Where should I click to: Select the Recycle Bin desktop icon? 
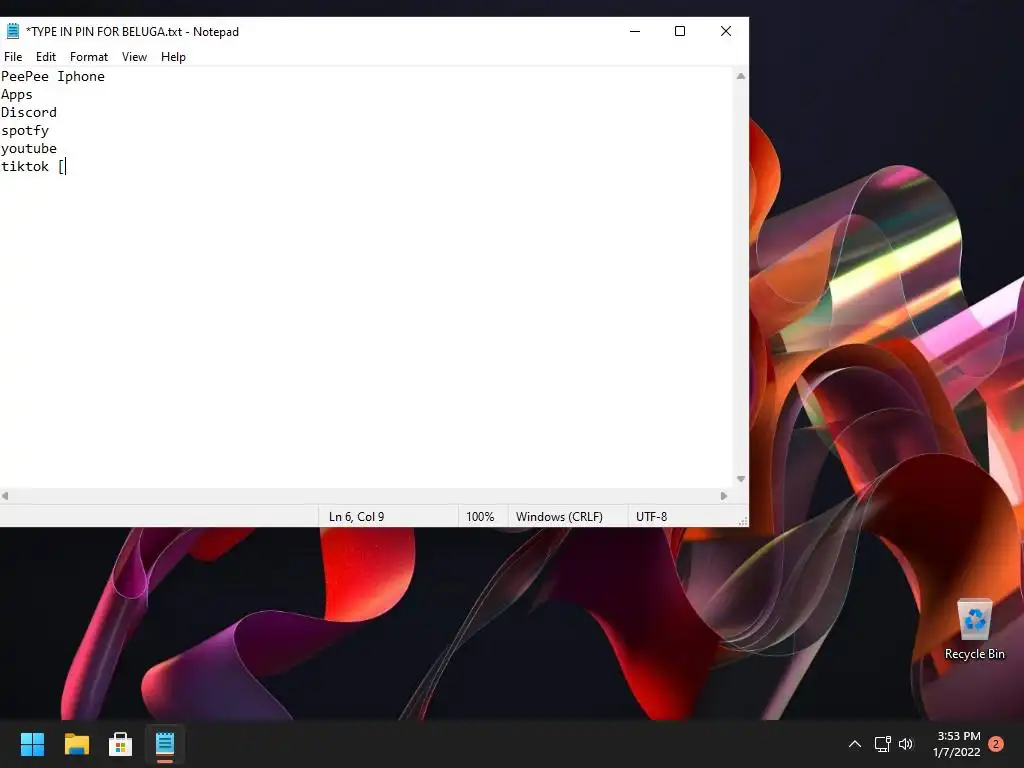pos(974,630)
